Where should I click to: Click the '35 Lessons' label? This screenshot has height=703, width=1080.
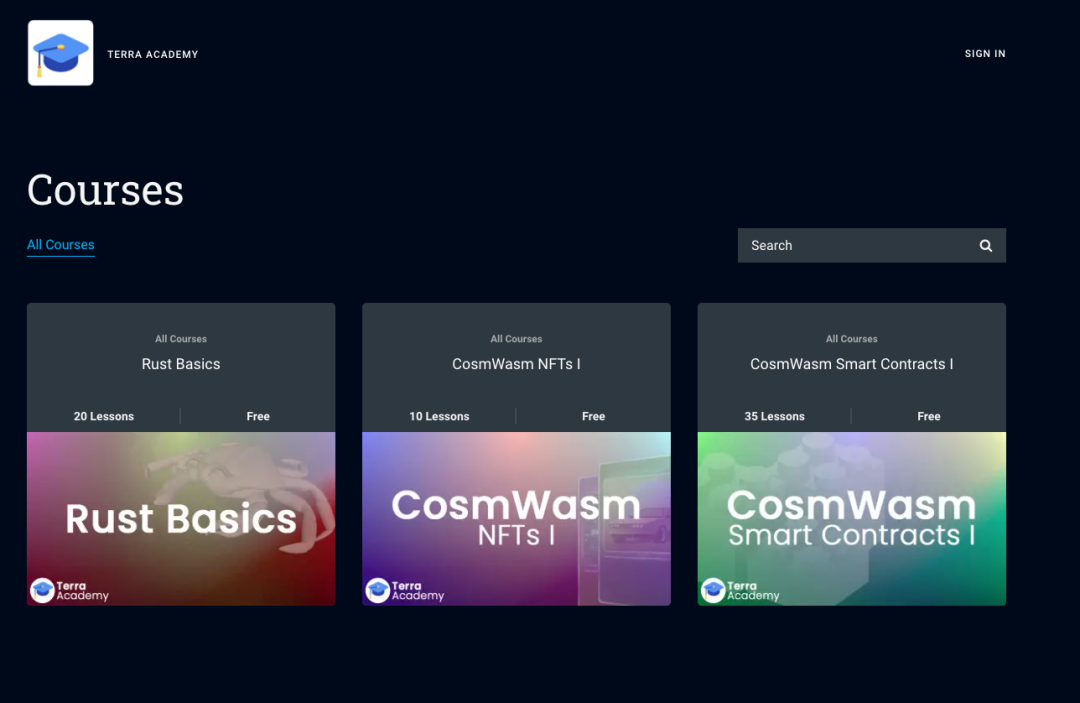point(774,417)
